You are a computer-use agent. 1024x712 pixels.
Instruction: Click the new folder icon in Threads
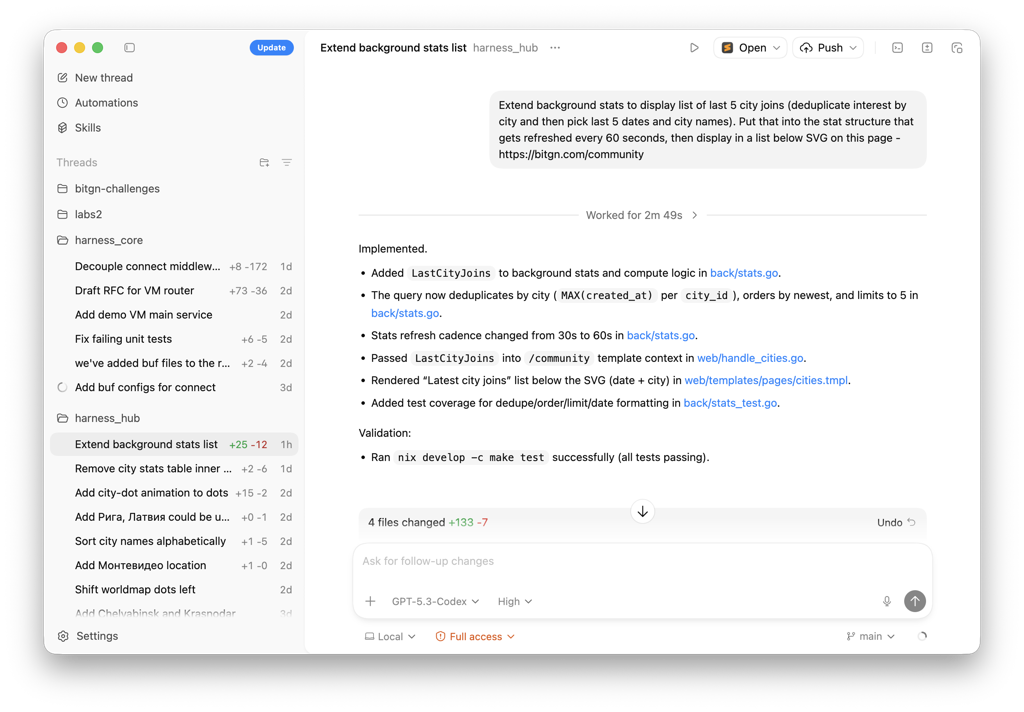[x=264, y=163]
